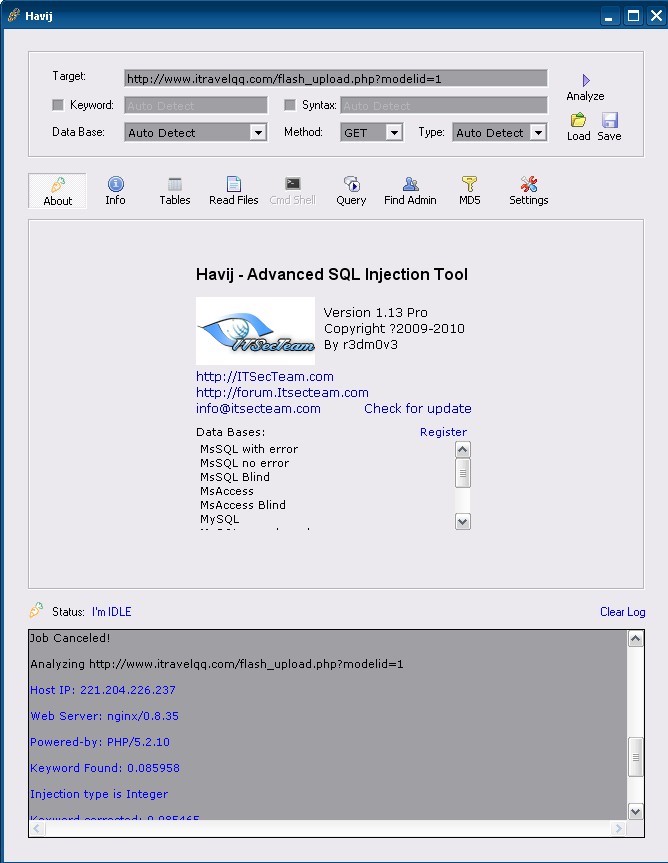
Task: Click the carrot icon beside Status
Action: pyautogui.click(x=36, y=610)
